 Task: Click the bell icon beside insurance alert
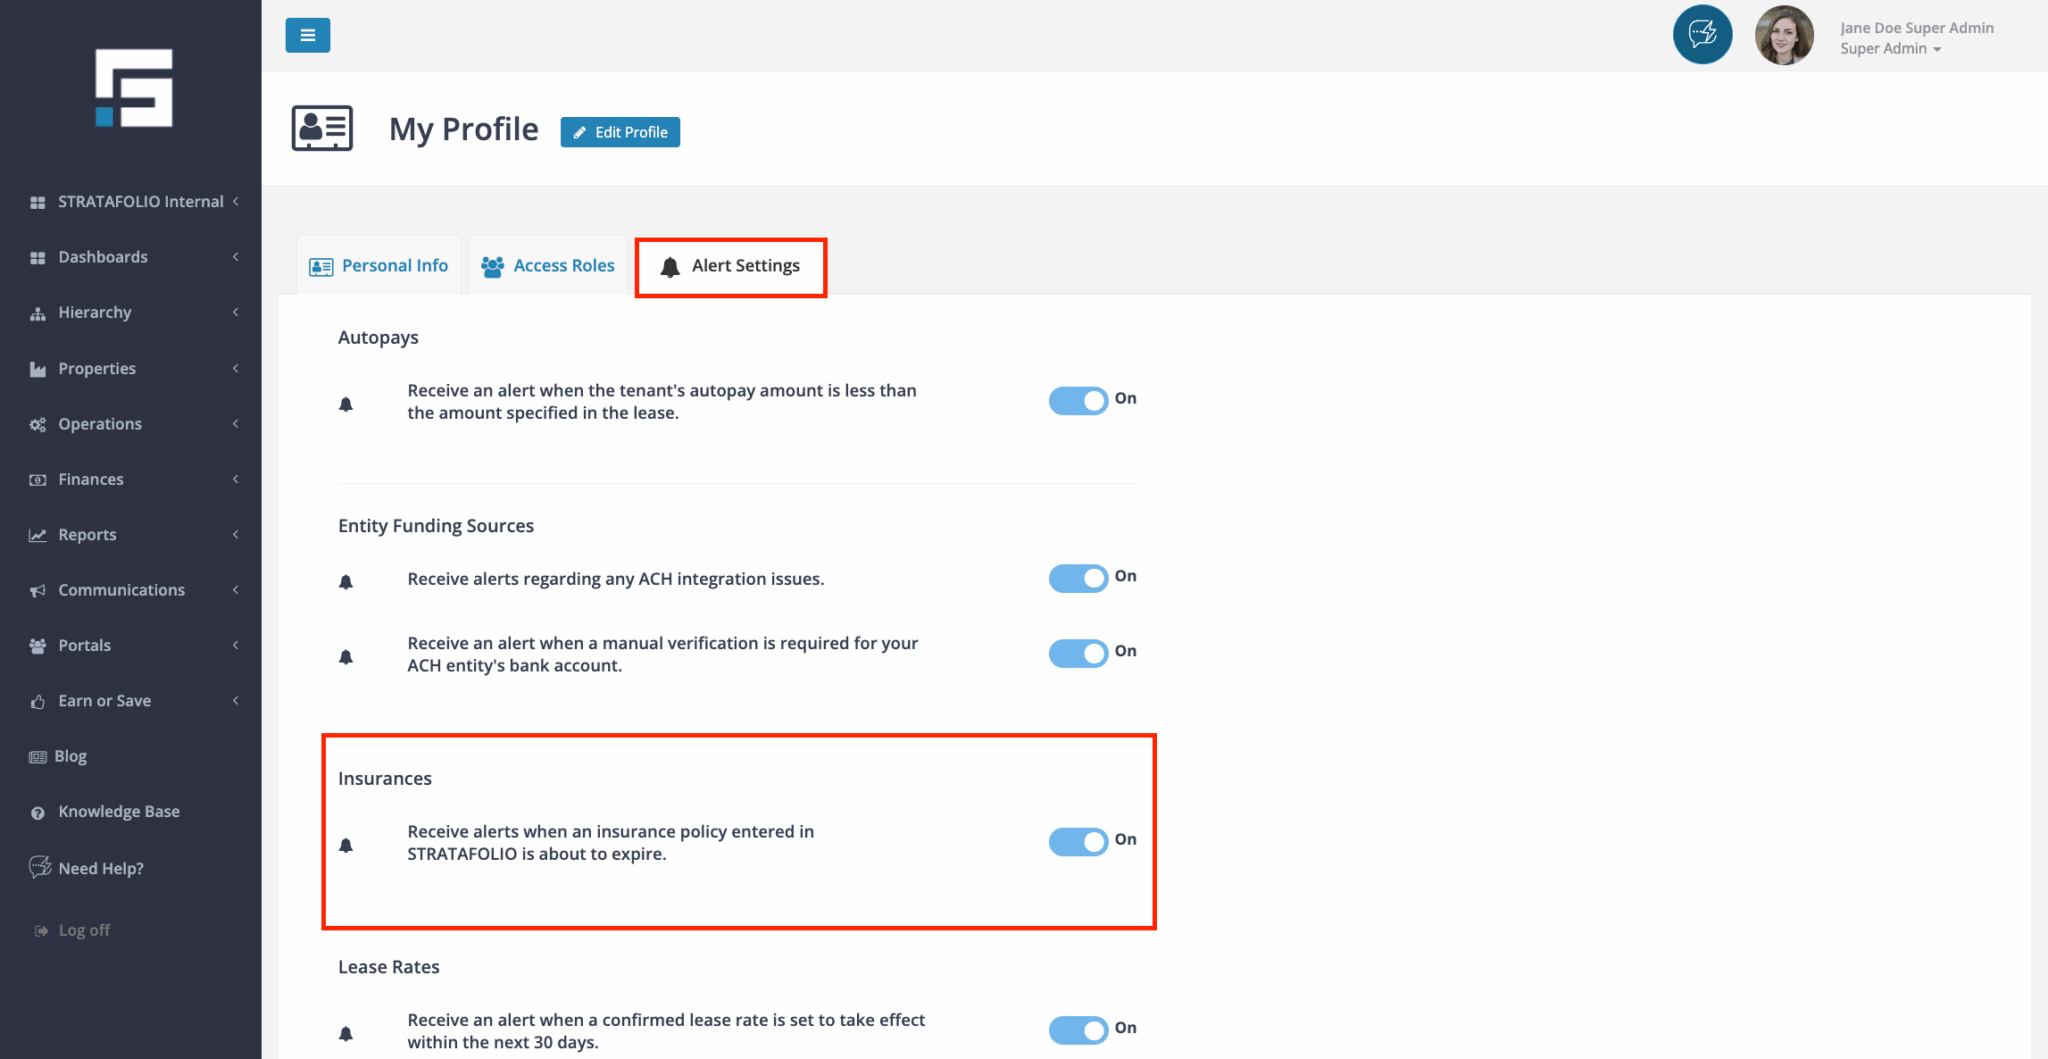346,845
